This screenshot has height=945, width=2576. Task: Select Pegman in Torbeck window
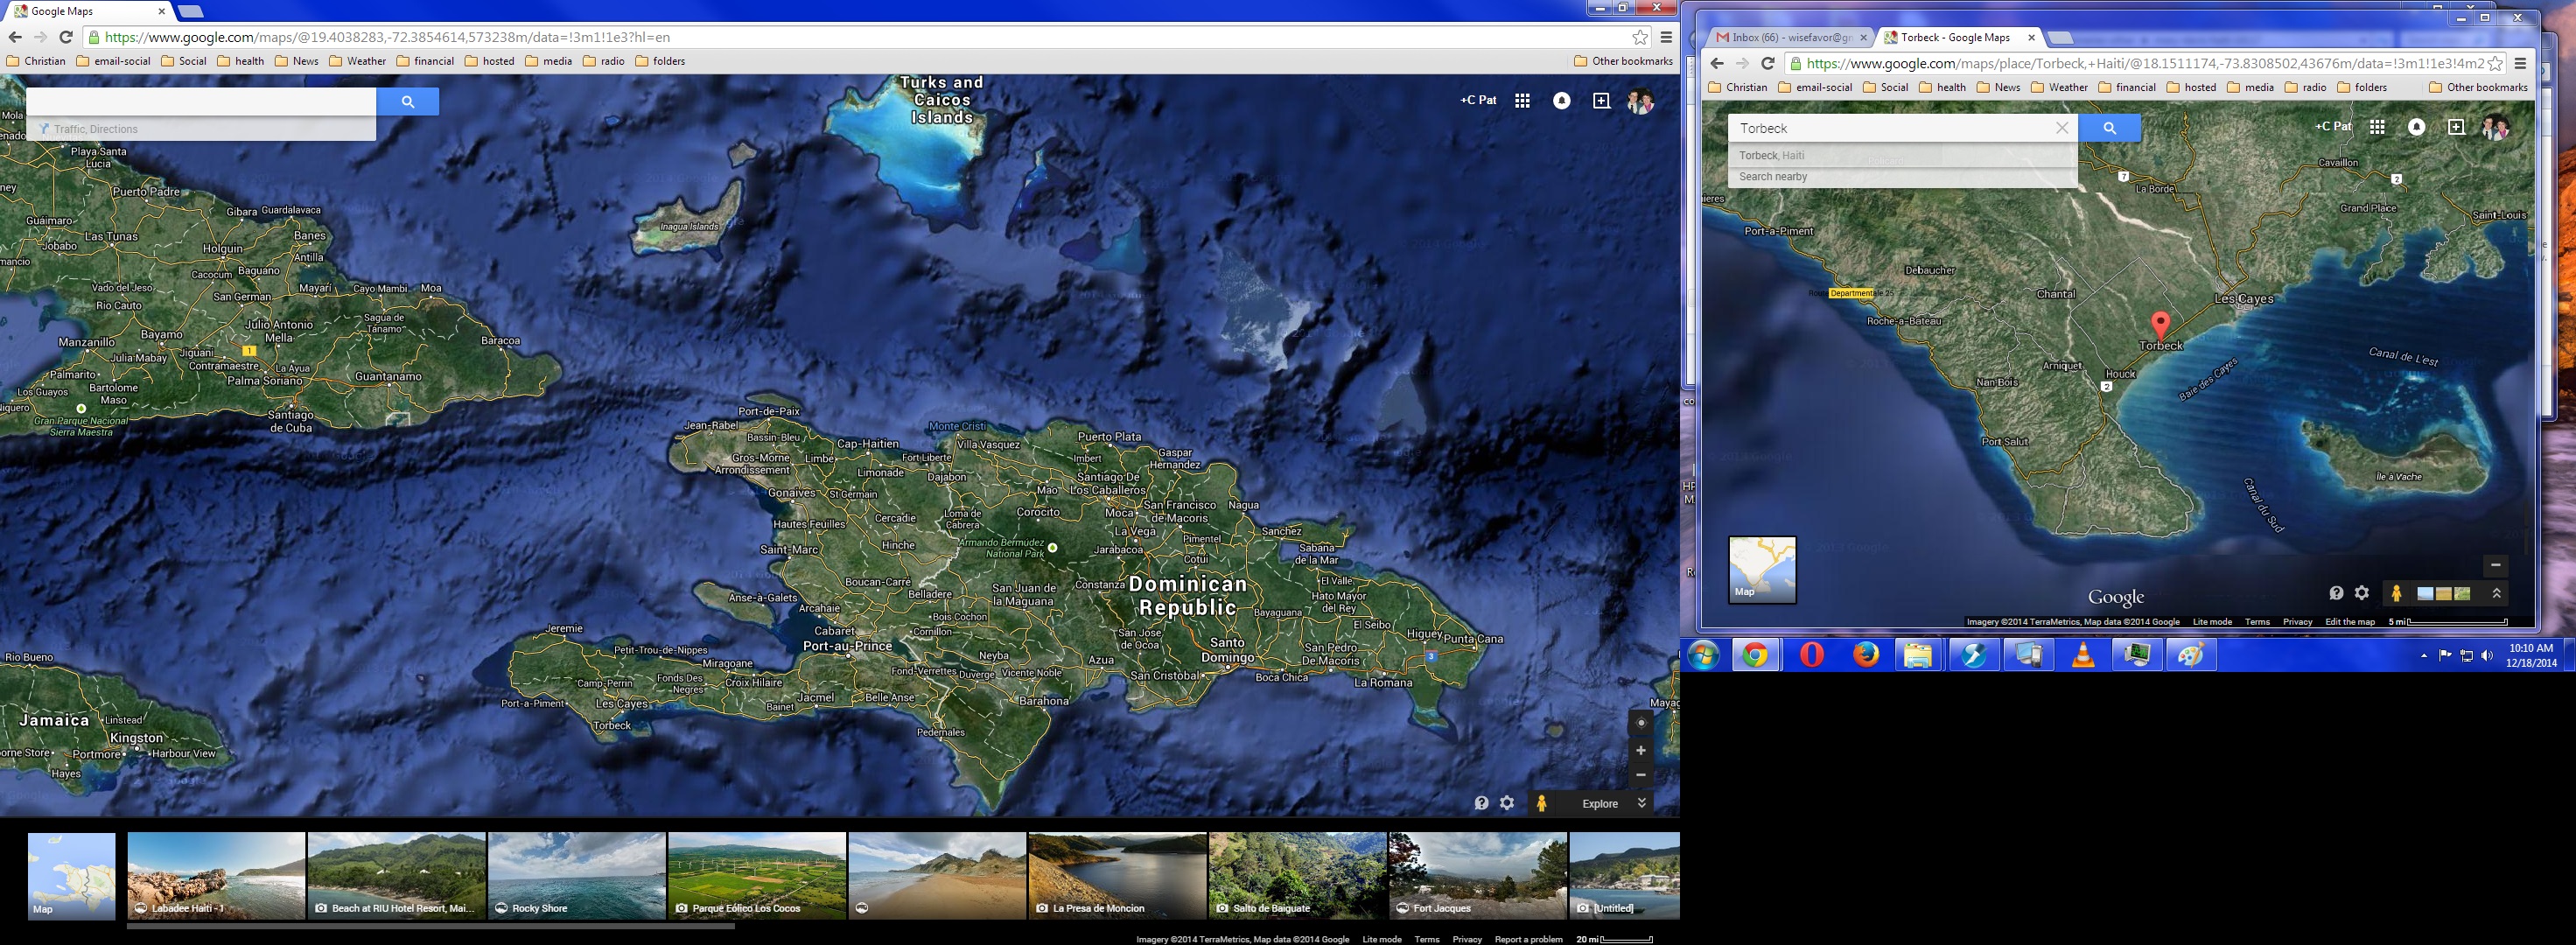2396,593
